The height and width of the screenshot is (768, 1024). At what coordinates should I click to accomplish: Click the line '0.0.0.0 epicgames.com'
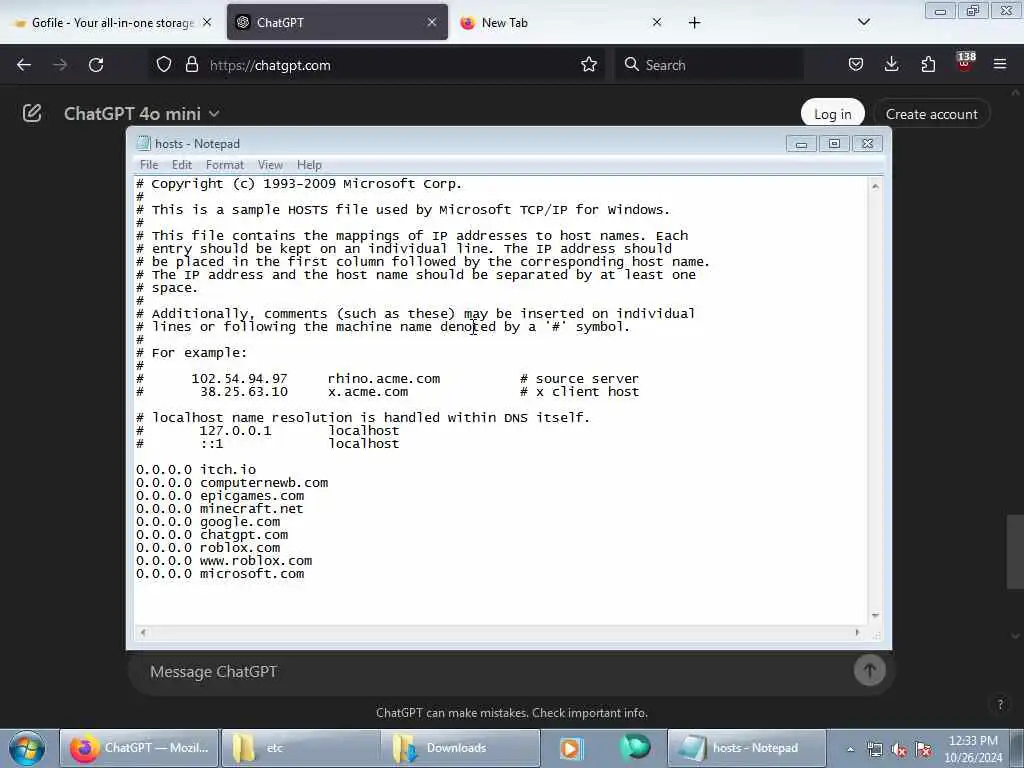[220, 496]
